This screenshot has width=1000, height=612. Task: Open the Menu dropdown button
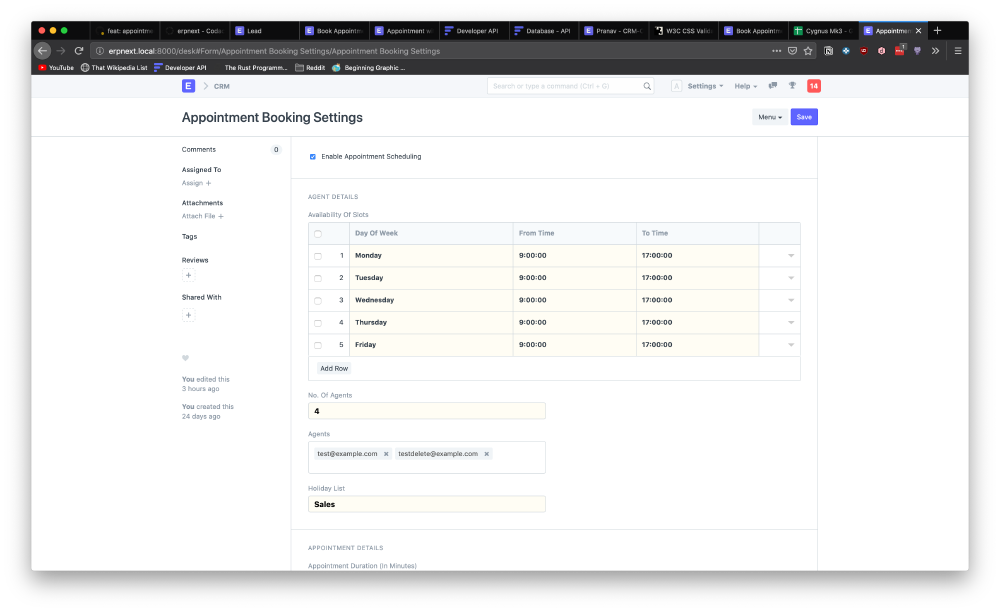click(x=768, y=117)
